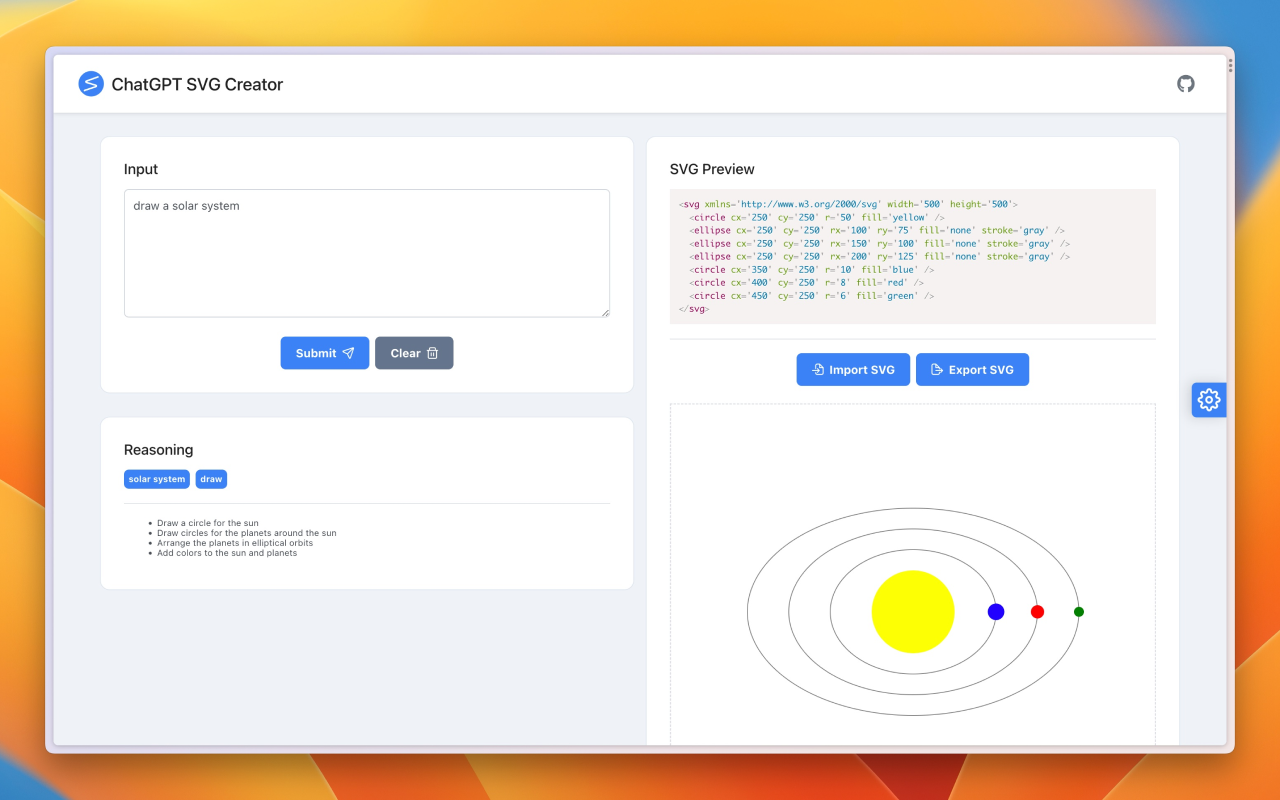Viewport: 1280px width, 800px height.
Task: Click the ChatGPT SVG Creator logo icon
Action: tap(91, 84)
